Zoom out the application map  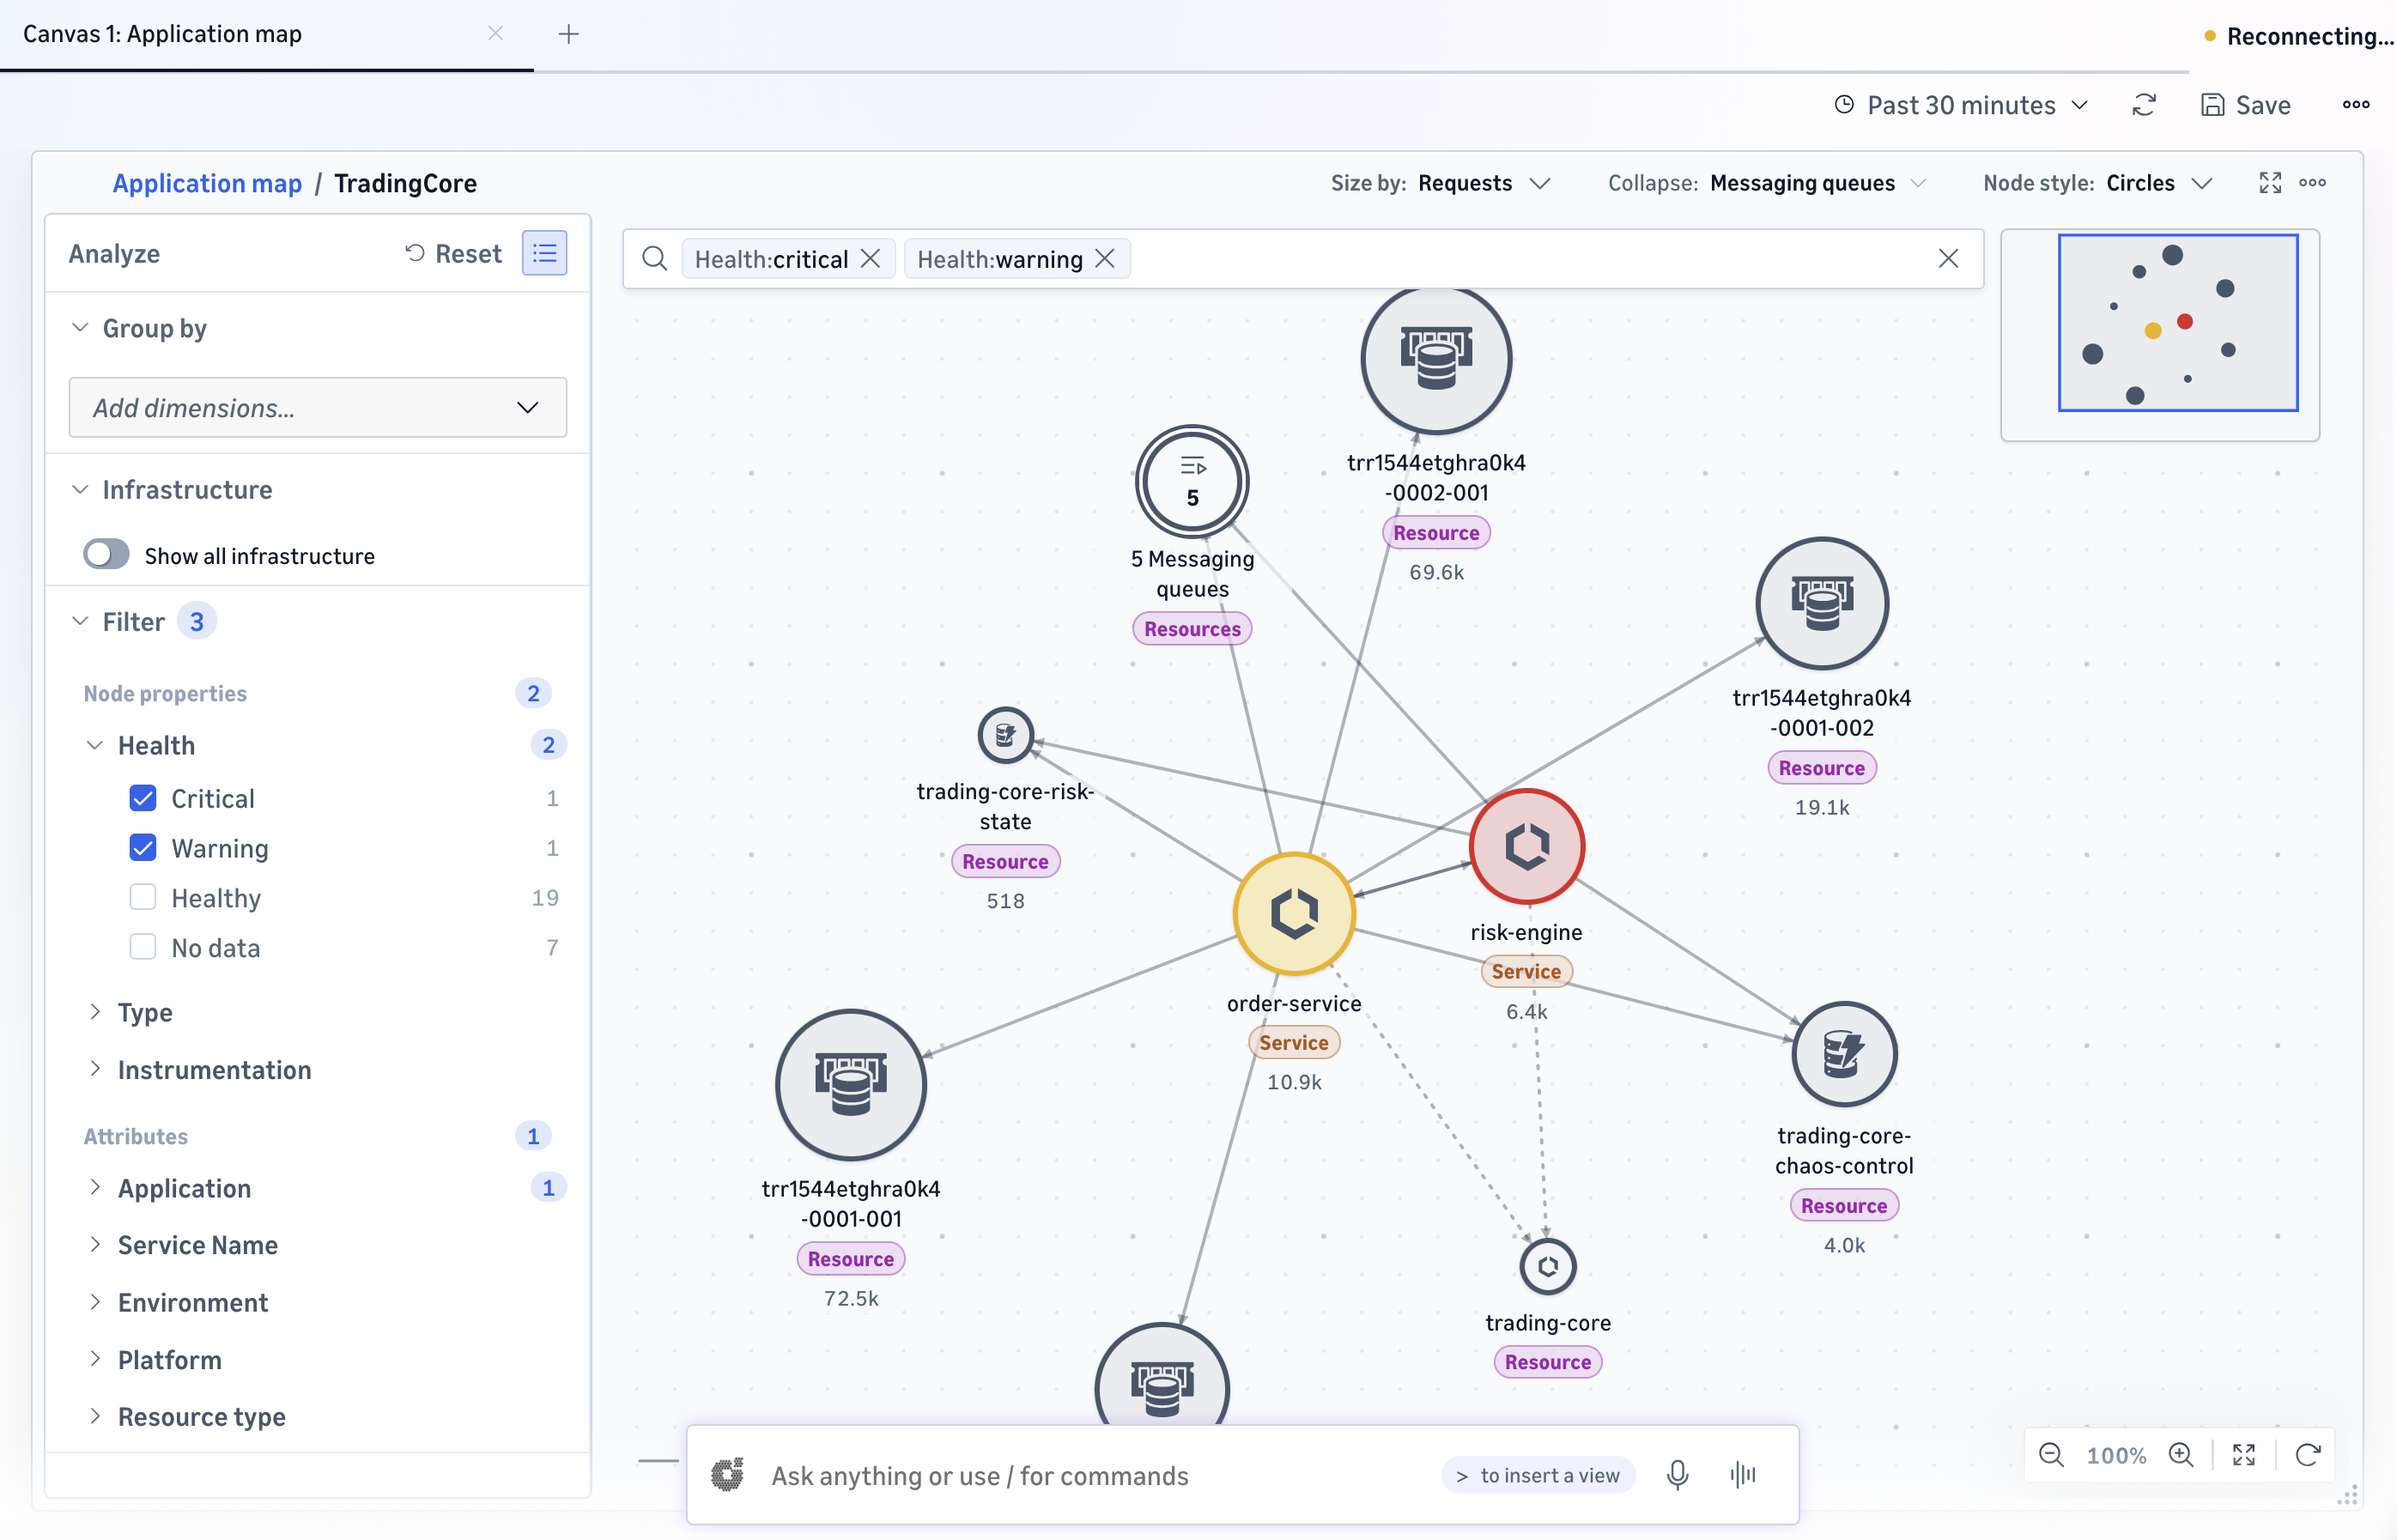(x=2051, y=1455)
